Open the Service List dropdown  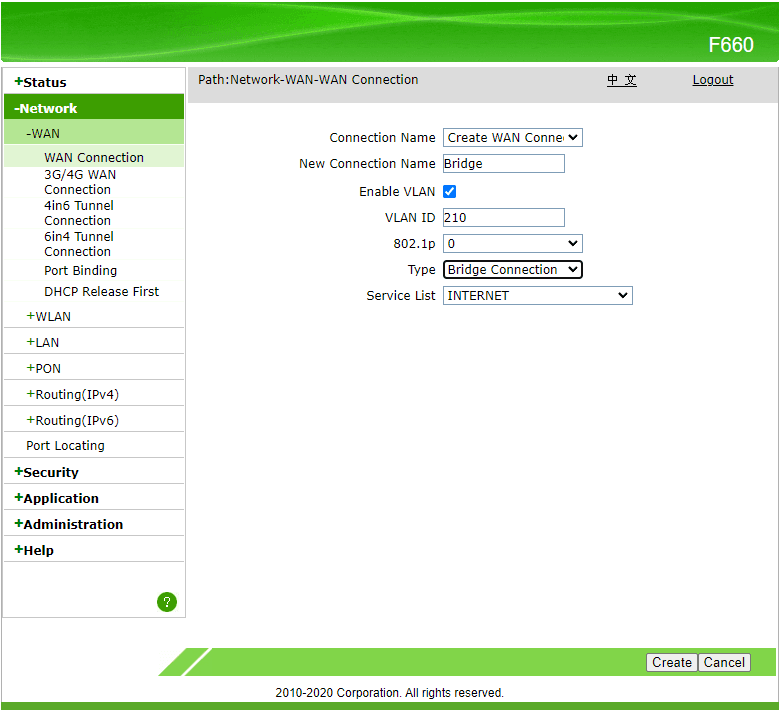537,296
